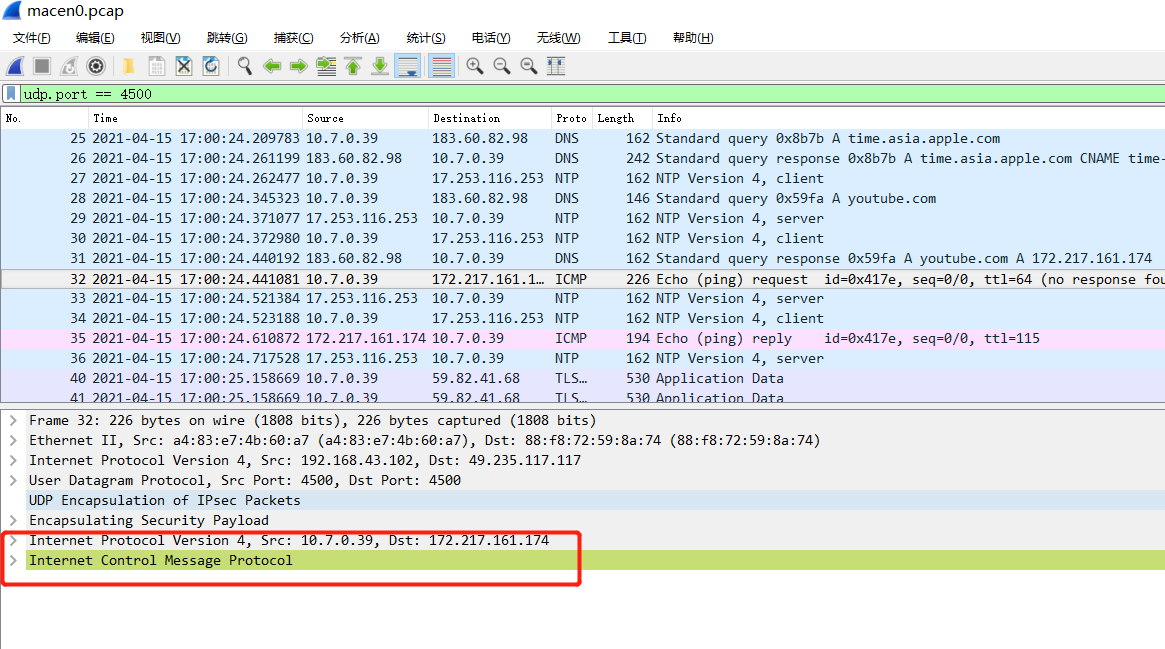Open the 统计(S) menu
This screenshot has width=1165, height=649.
click(x=425, y=38)
